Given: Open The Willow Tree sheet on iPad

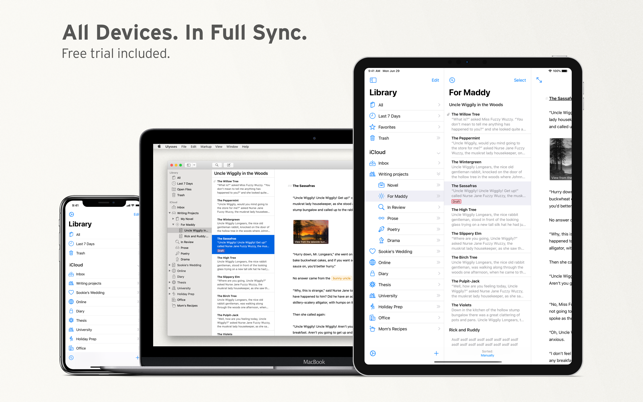Looking at the screenshot, I should click(487, 122).
